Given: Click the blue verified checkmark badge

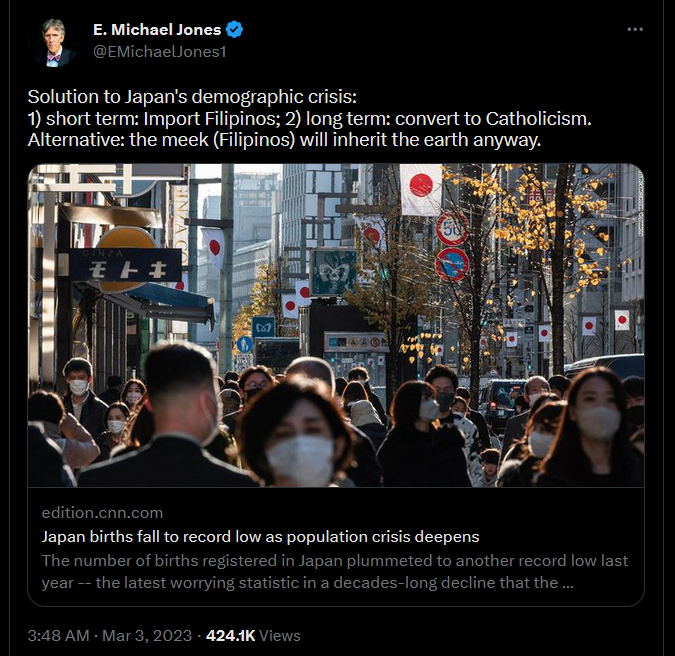Looking at the screenshot, I should (x=234, y=30).
